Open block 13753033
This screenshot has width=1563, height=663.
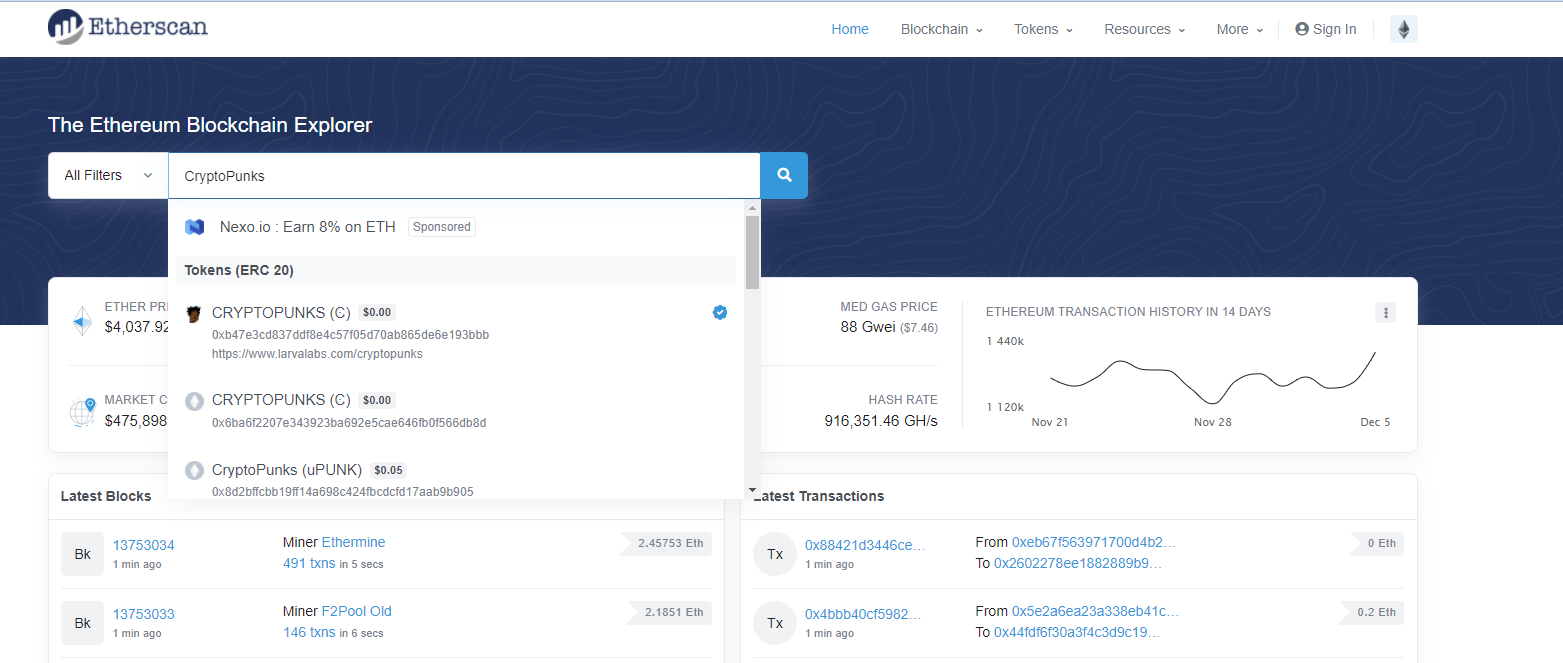pos(143,614)
